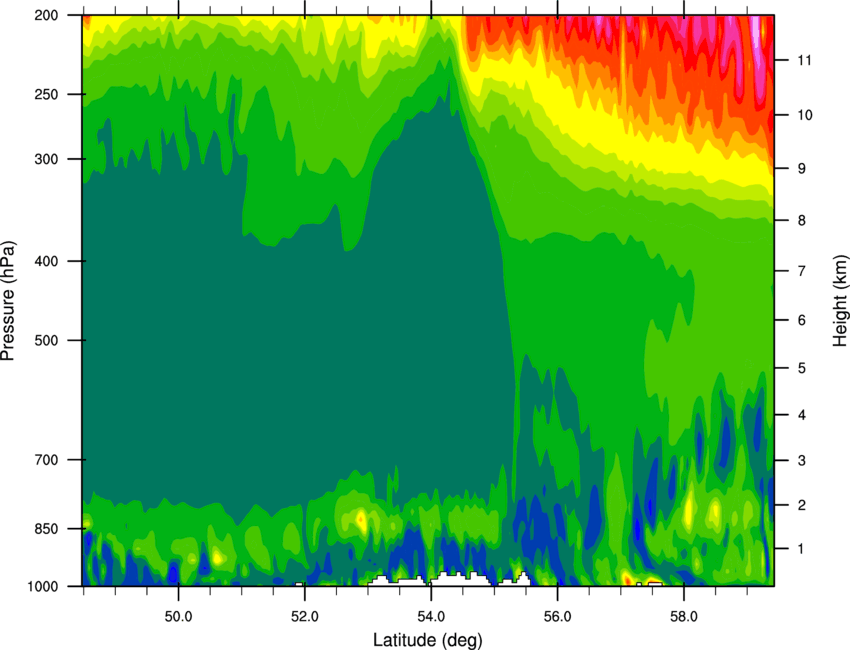Click the 300 pressure tick label
The width and height of the screenshot is (850, 650).
46,159
